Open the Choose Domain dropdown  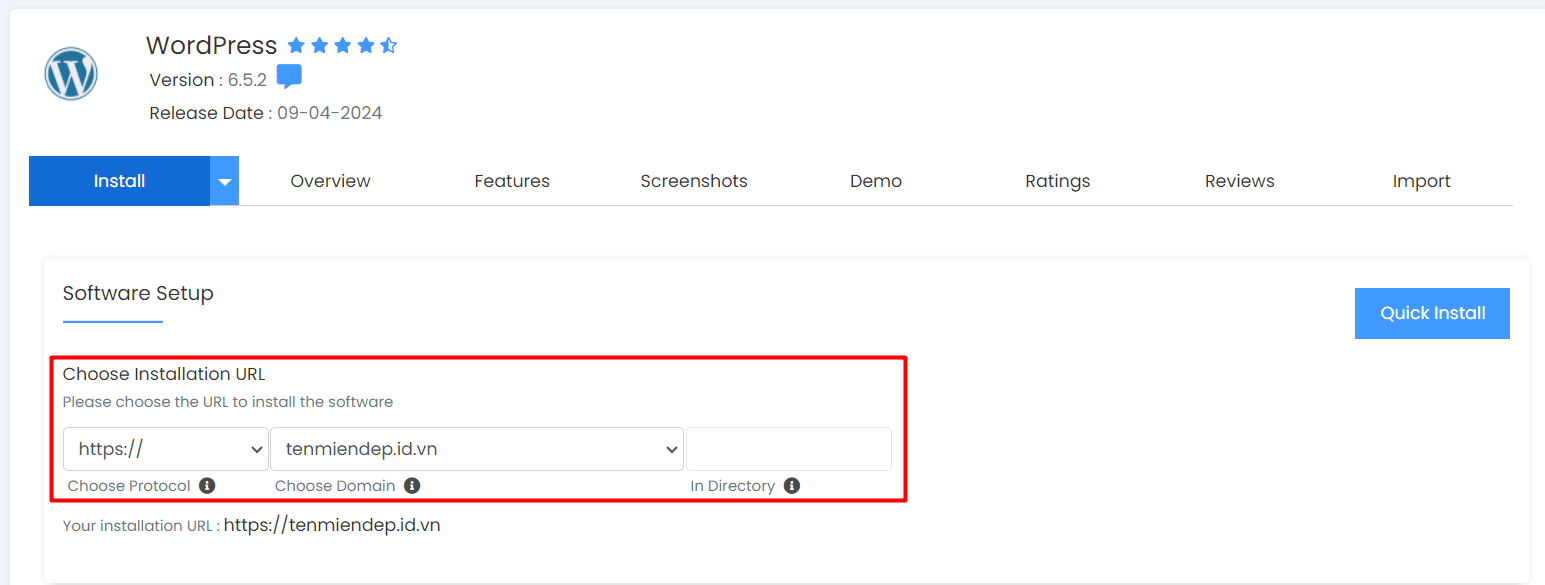coord(477,449)
